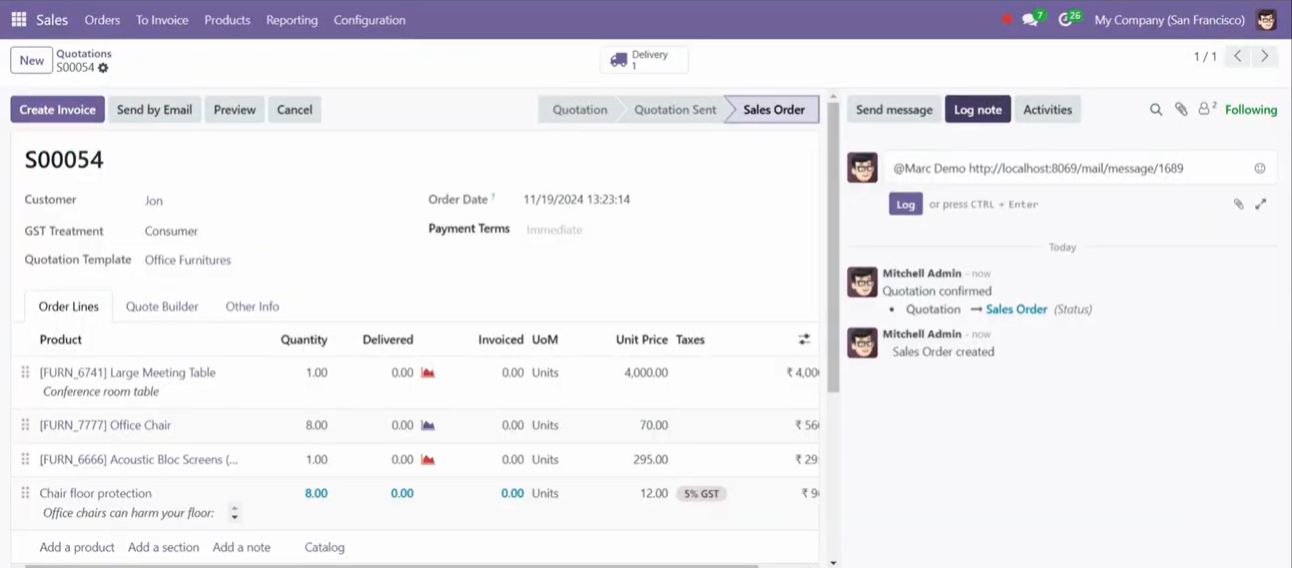
Task: Click the Activities button
Action: click(x=1048, y=110)
